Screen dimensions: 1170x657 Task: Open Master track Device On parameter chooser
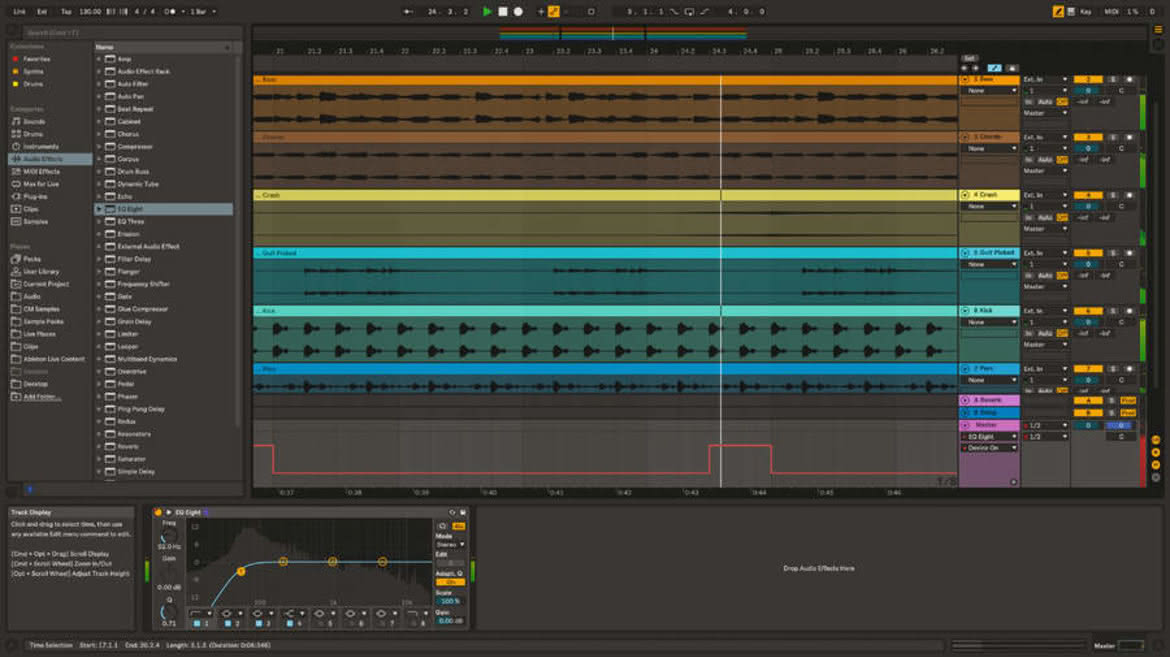point(989,448)
